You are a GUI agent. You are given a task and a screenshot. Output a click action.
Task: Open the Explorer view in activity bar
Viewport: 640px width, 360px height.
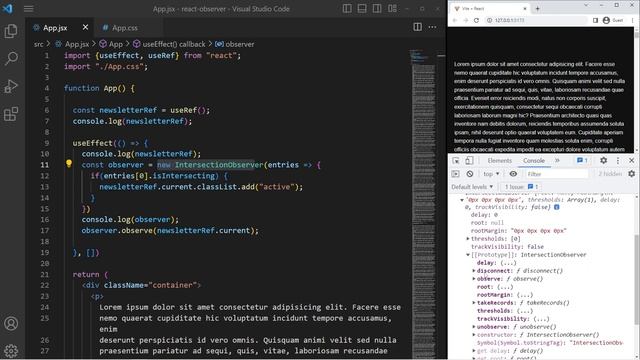[11, 31]
